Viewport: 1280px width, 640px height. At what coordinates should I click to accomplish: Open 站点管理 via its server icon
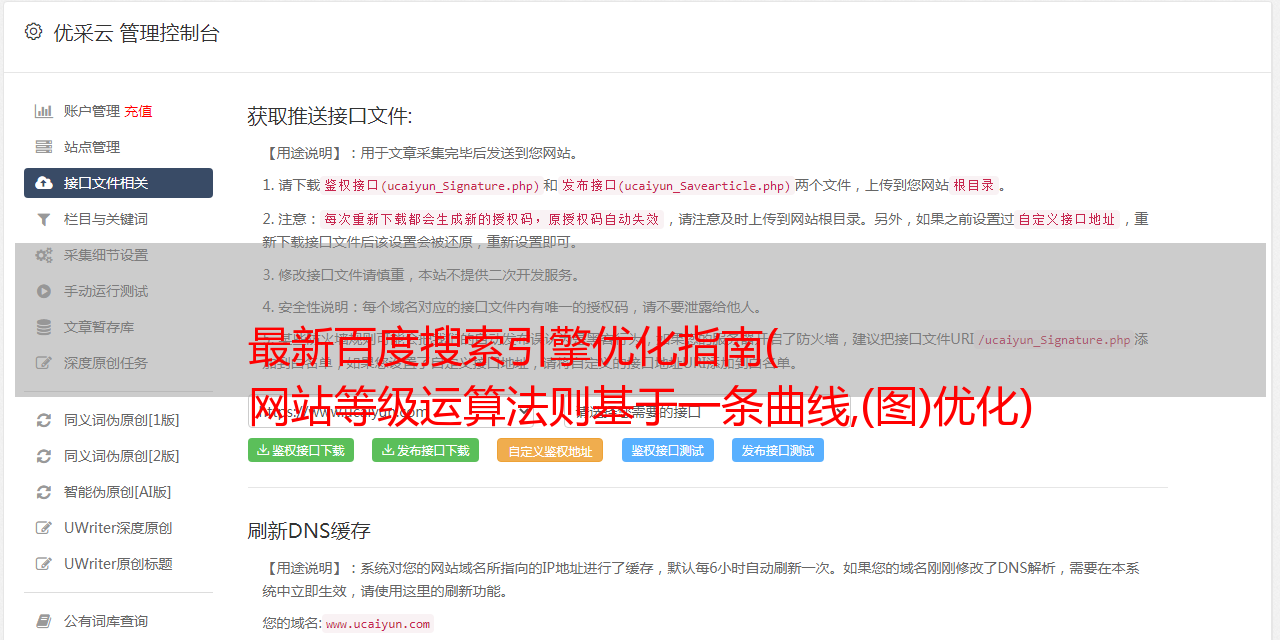click(x=44, y=147)
